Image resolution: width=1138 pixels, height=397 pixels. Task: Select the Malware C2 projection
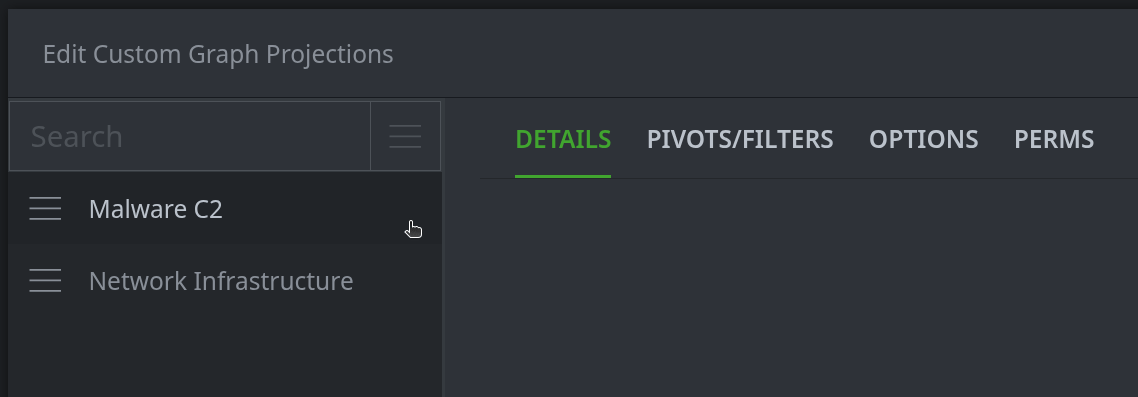pos(225,208)
